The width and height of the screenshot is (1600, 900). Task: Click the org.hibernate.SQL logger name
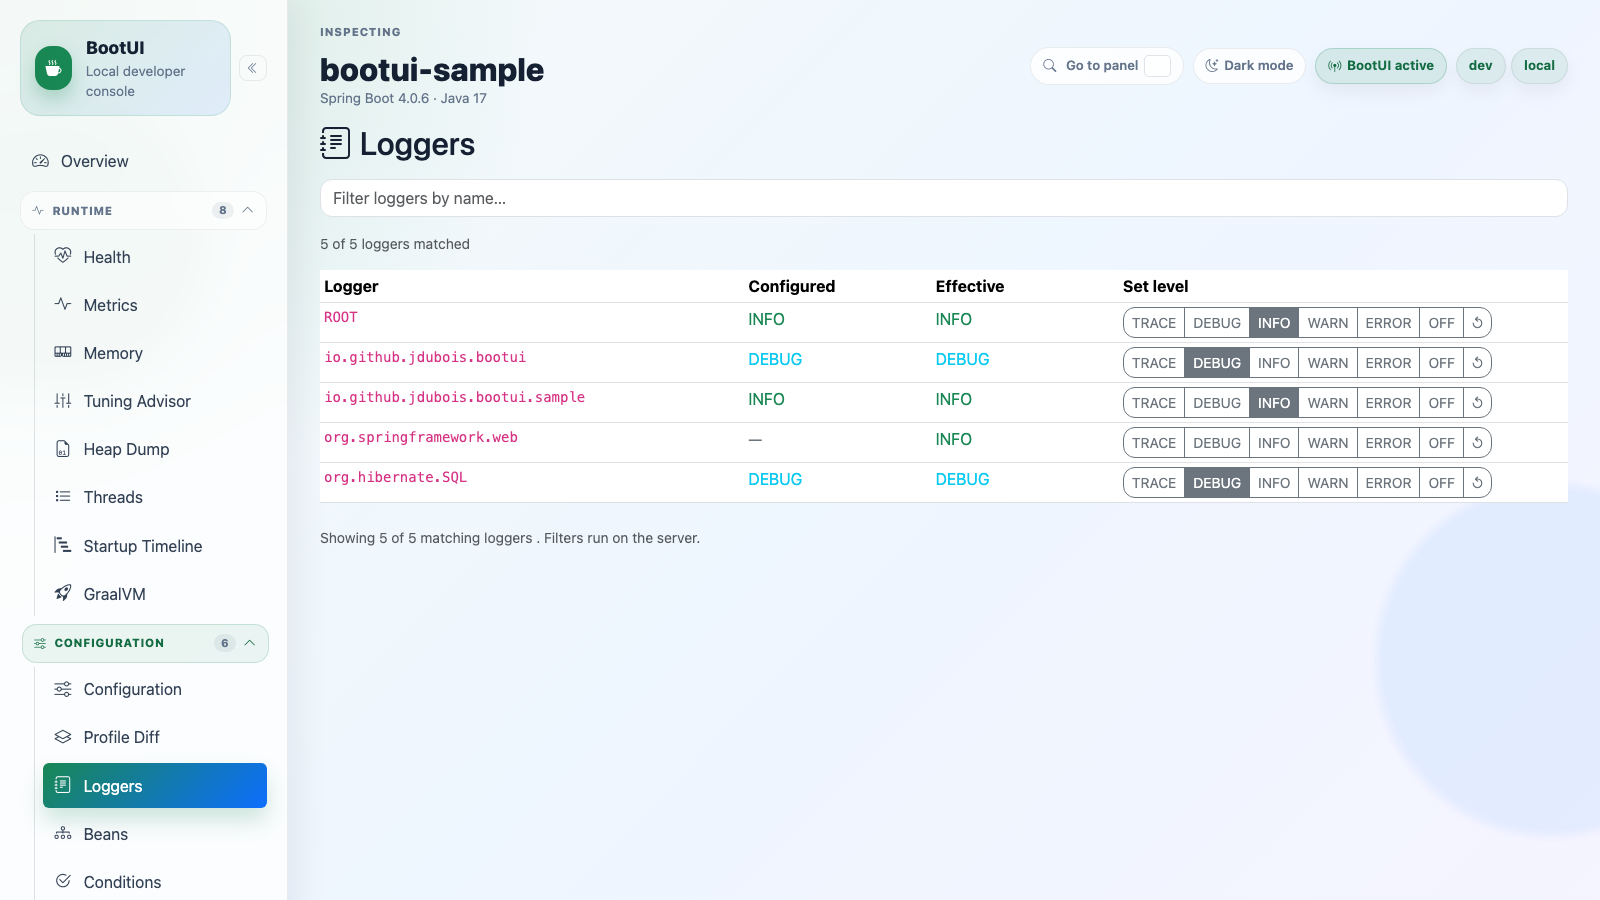(x=395, y=477)
